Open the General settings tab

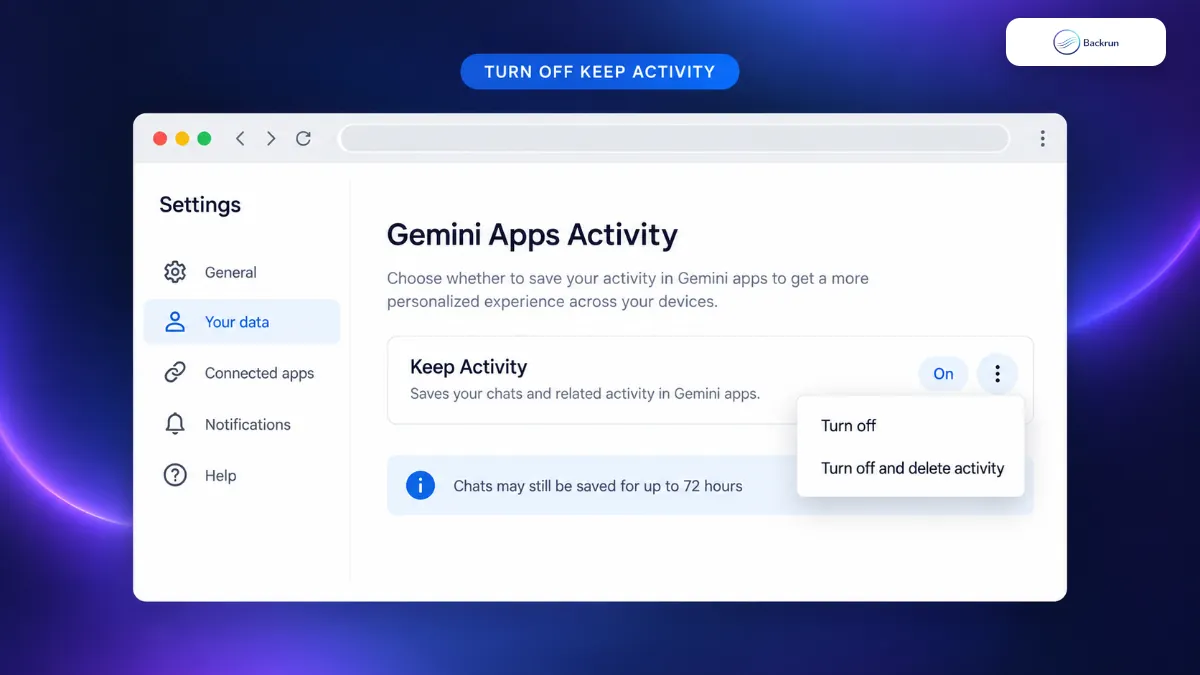pyautogui.click(x=241, y=272)
